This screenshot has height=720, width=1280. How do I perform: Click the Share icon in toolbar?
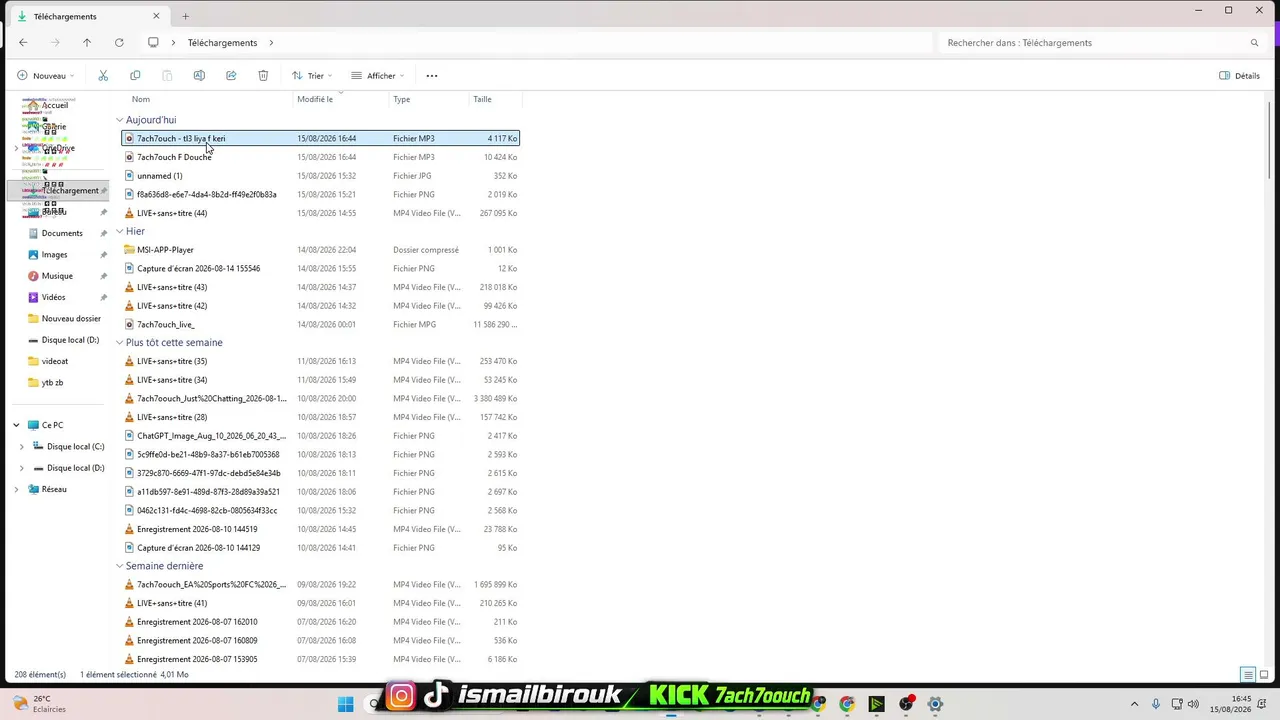coord(231,76)
